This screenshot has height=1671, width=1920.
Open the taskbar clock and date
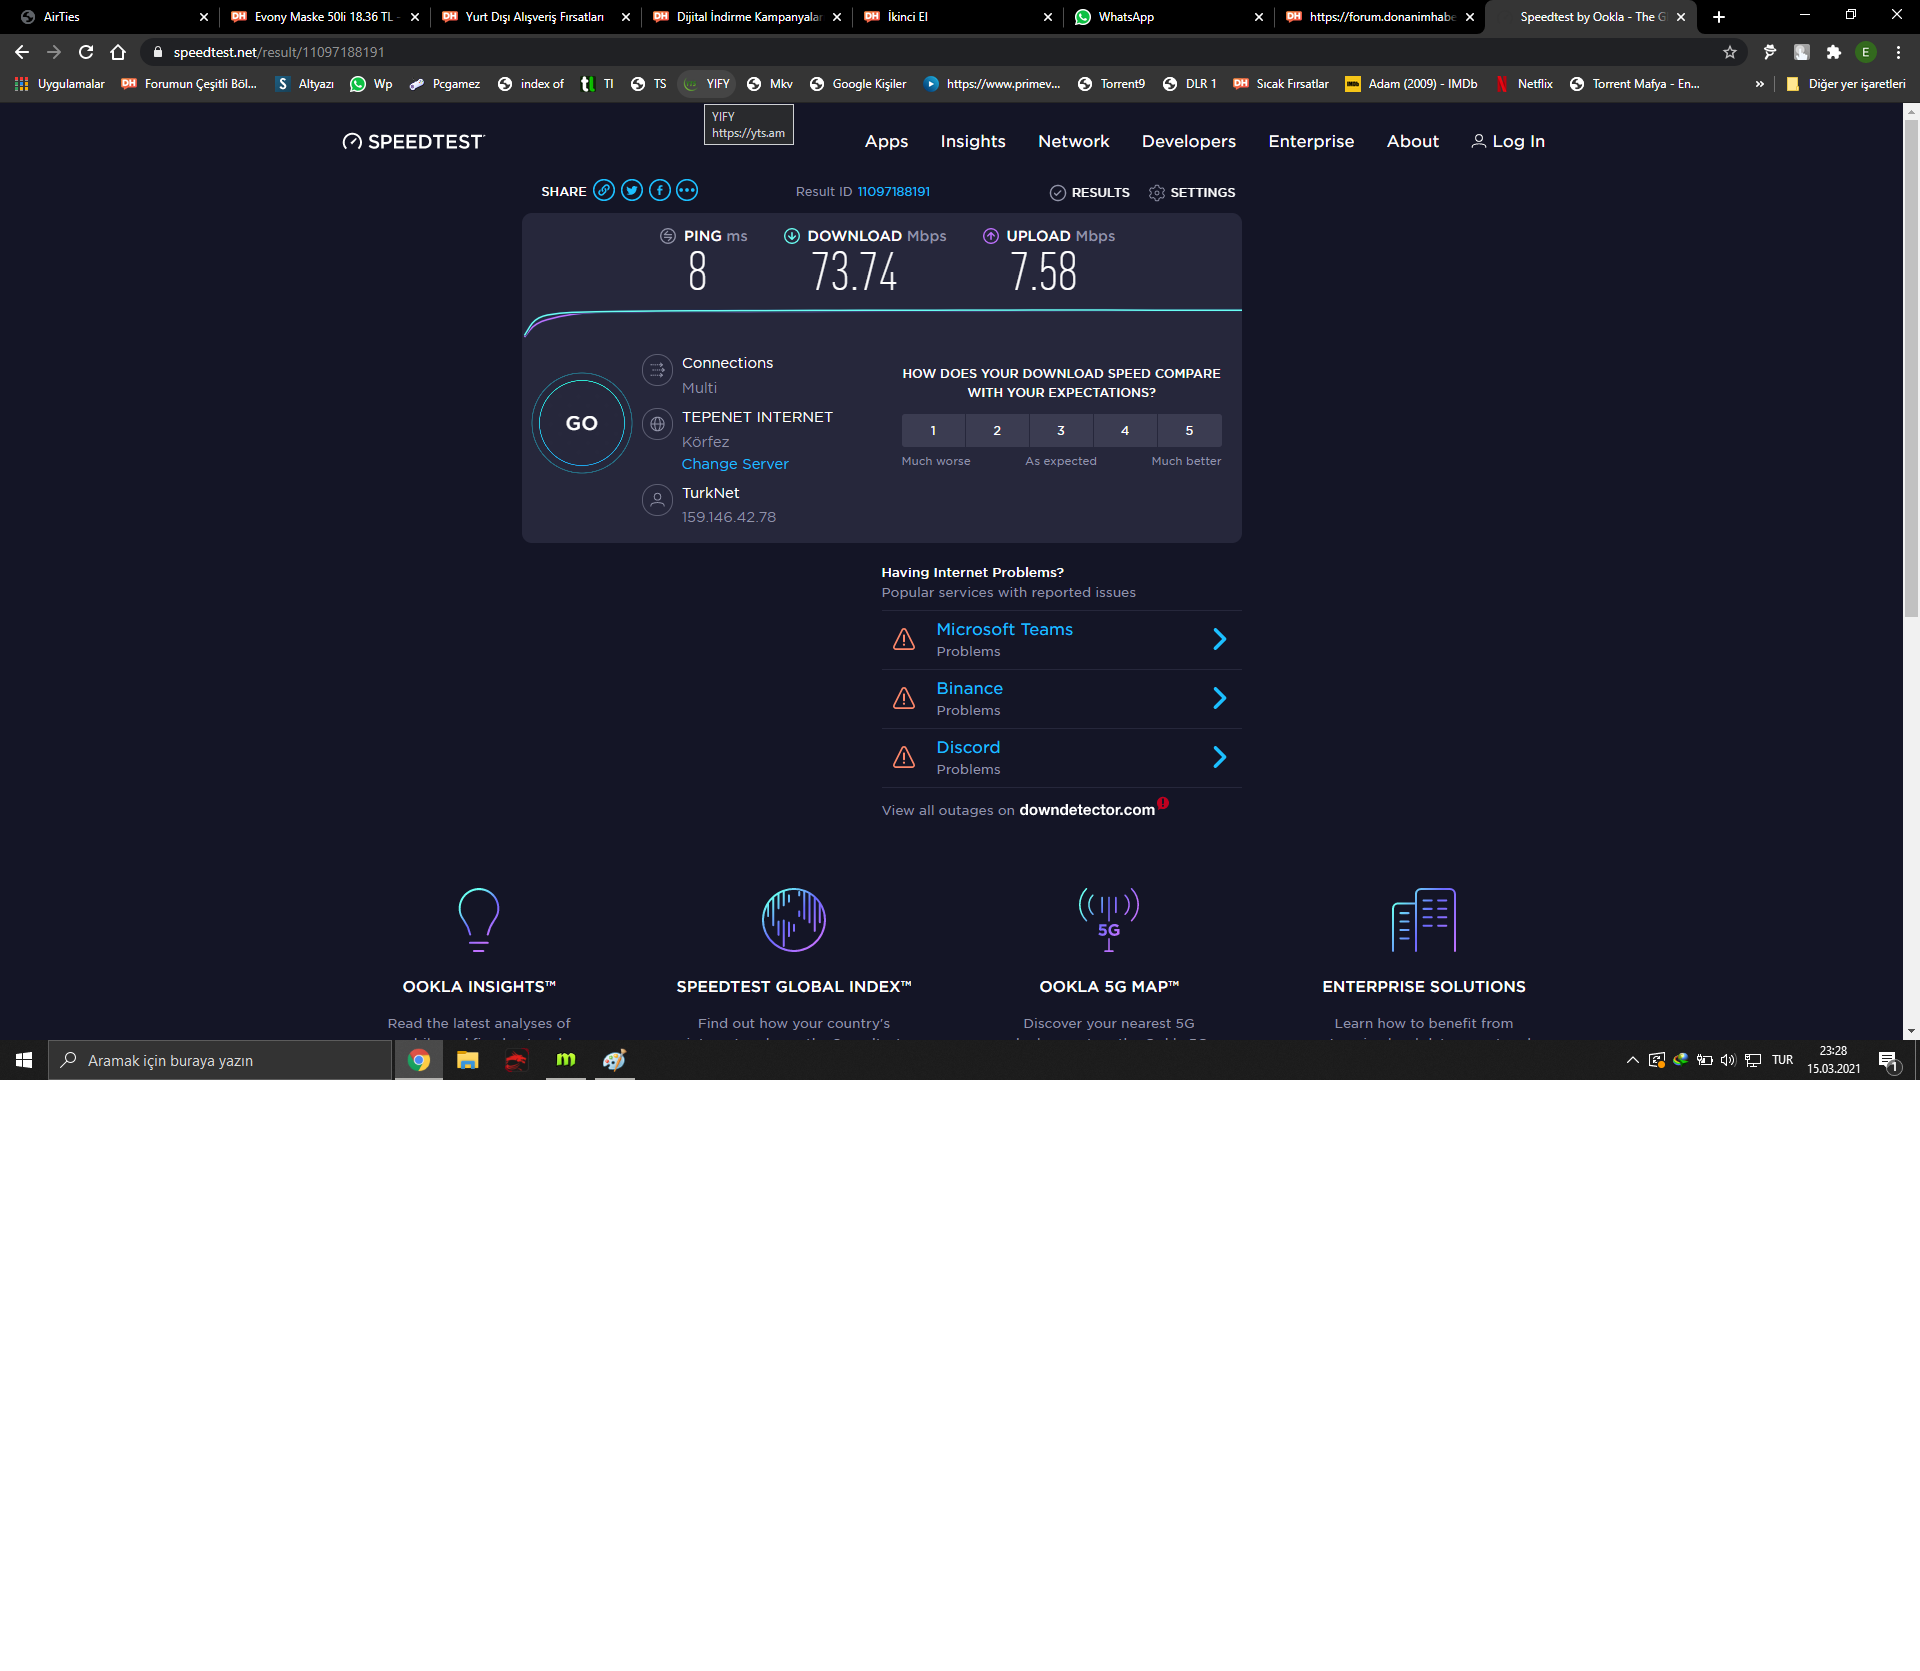click(x=1833, y=1060)
